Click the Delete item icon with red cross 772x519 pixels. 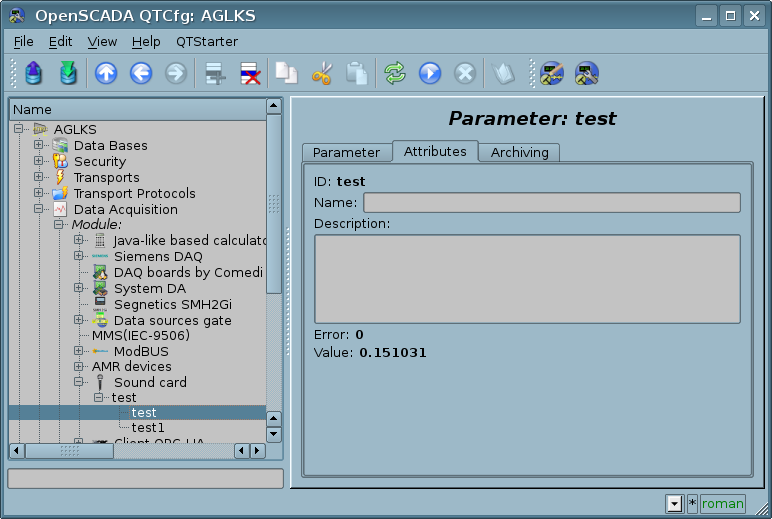[249, 73]
